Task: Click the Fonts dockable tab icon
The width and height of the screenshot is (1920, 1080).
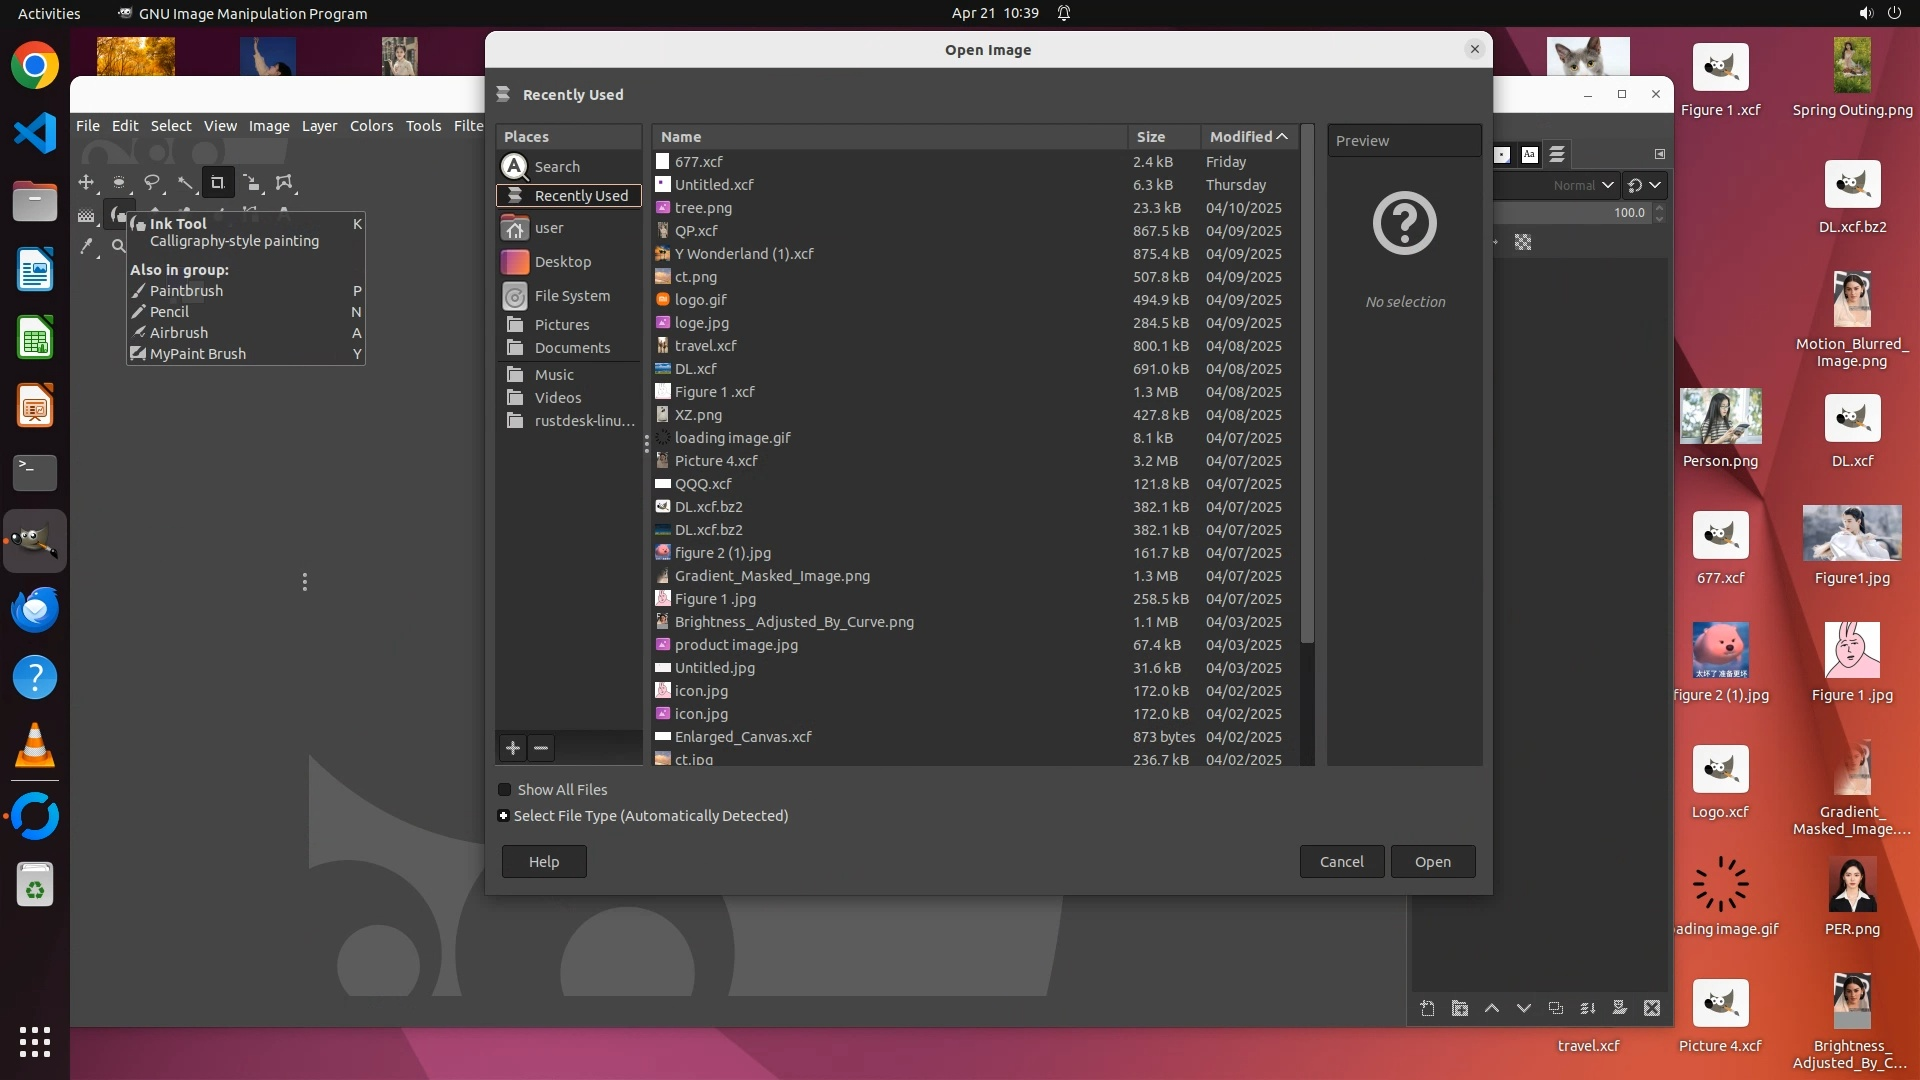Action: pos(1529,154)
